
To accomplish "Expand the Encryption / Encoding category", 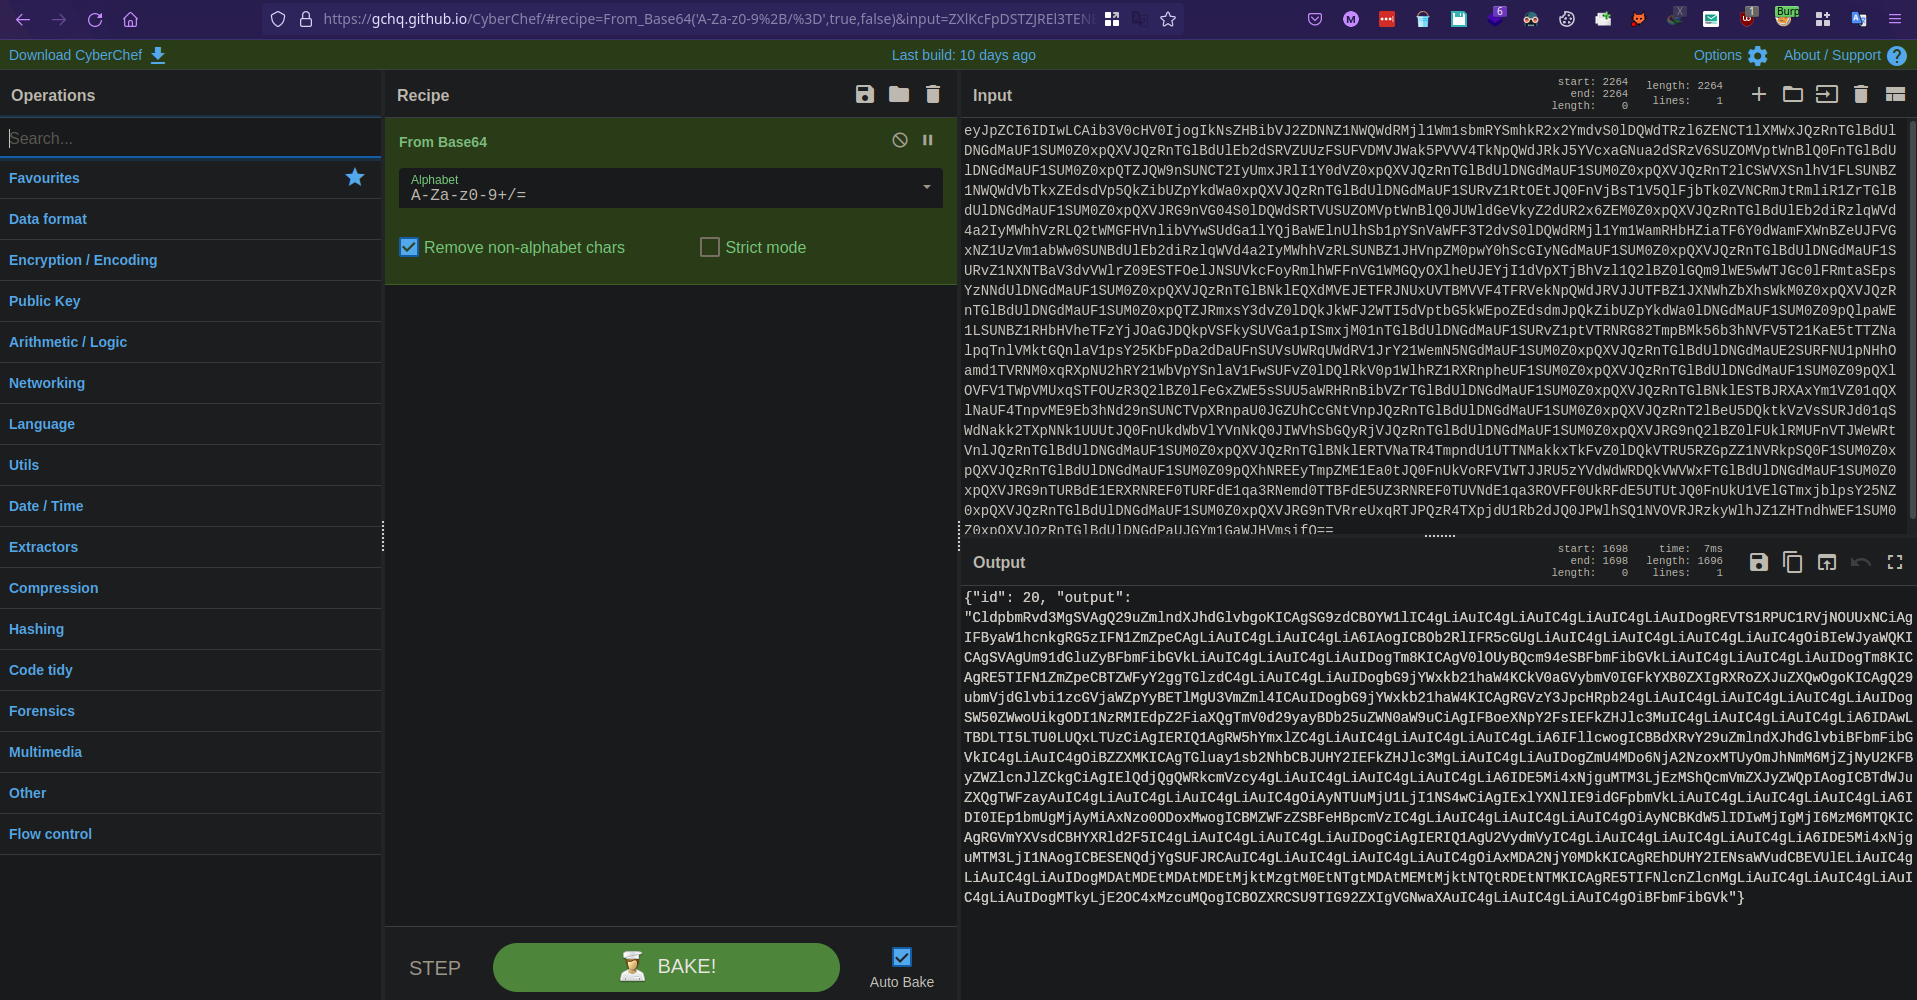I will pyautogui.click(x=83, y=260).
